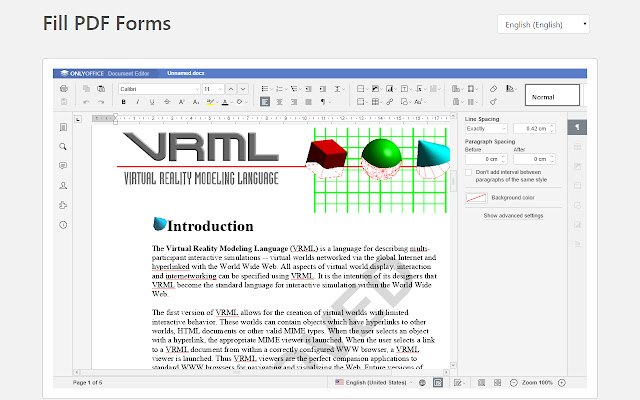Image resolution: width=640 pixels, height=400 pixels.
Task: Click the Insert chart icon
Action: (x=390, y=89)
